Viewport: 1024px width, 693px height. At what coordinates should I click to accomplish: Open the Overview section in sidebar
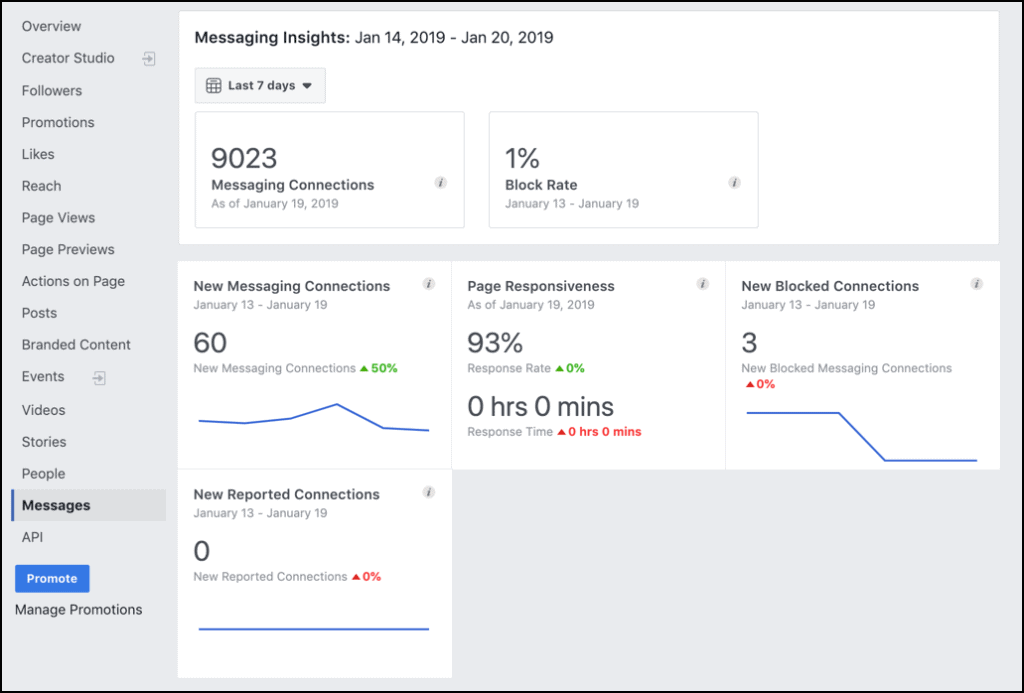[52, 26]
